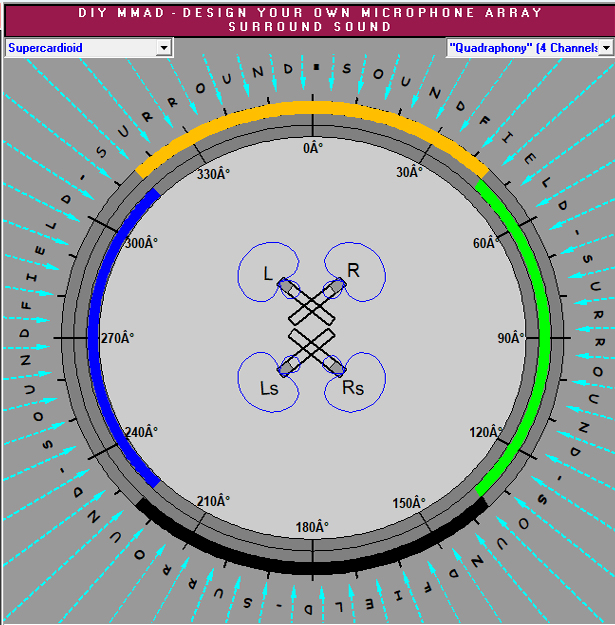This screenshot has width=615, height=625.
Task: Click the "Quadraphony" (4 Channels) text field
Action: pos(520,48)
